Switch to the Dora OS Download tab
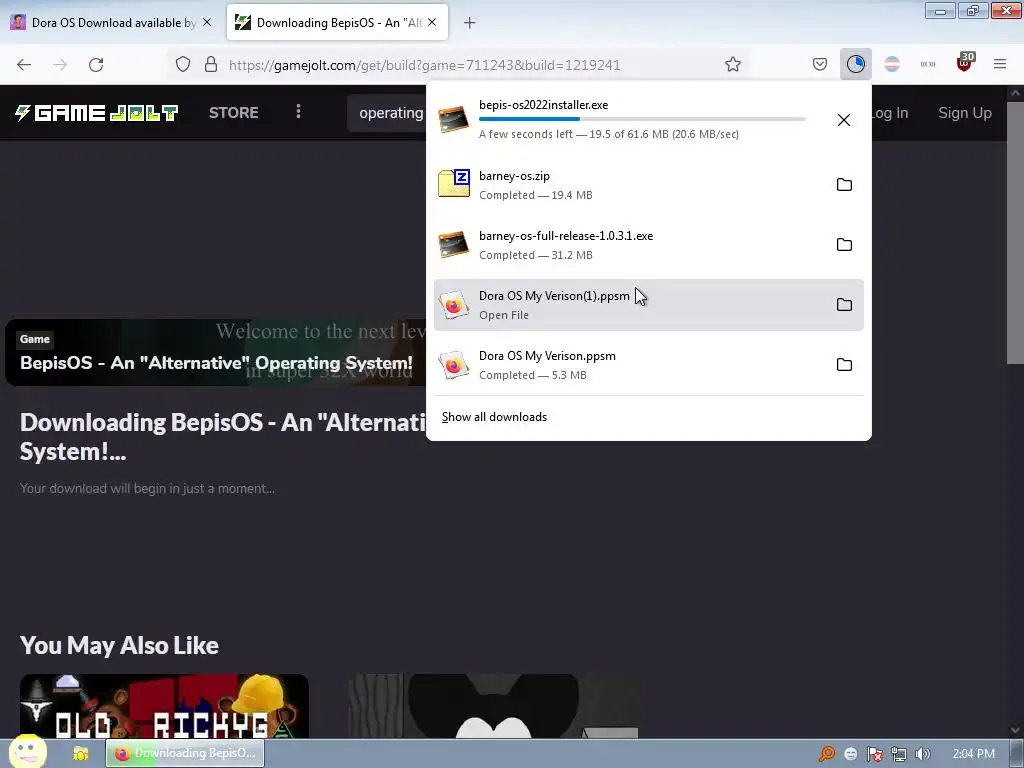The height and width of the screenshot is (768, 1024). click(112, 22)
